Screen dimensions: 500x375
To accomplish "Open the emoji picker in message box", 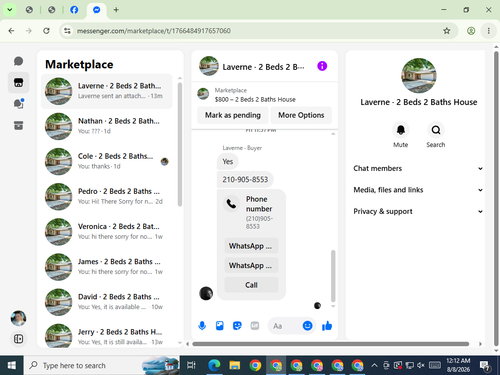I will (307, 326).
